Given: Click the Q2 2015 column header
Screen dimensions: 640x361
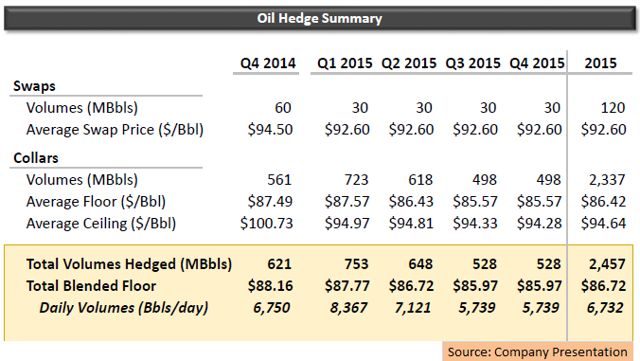Looking at the screenshot, I should point(409,63).
